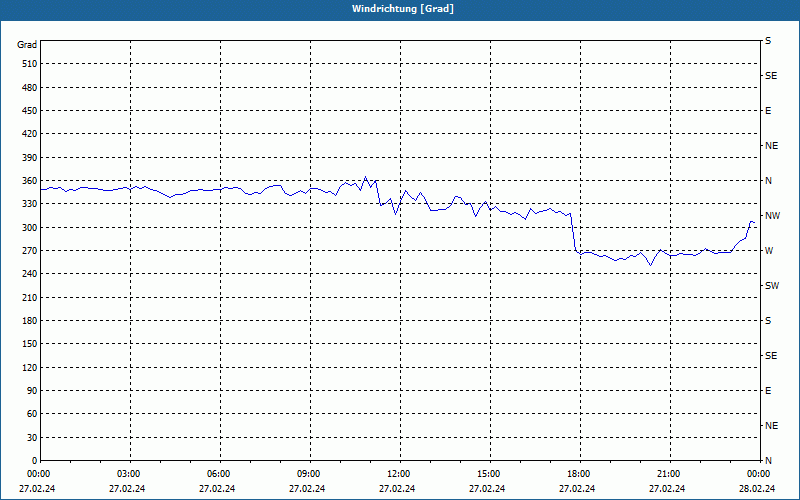Click the 420 y-axis value
This screenshot has height=500, width=800.
[30, 134]
